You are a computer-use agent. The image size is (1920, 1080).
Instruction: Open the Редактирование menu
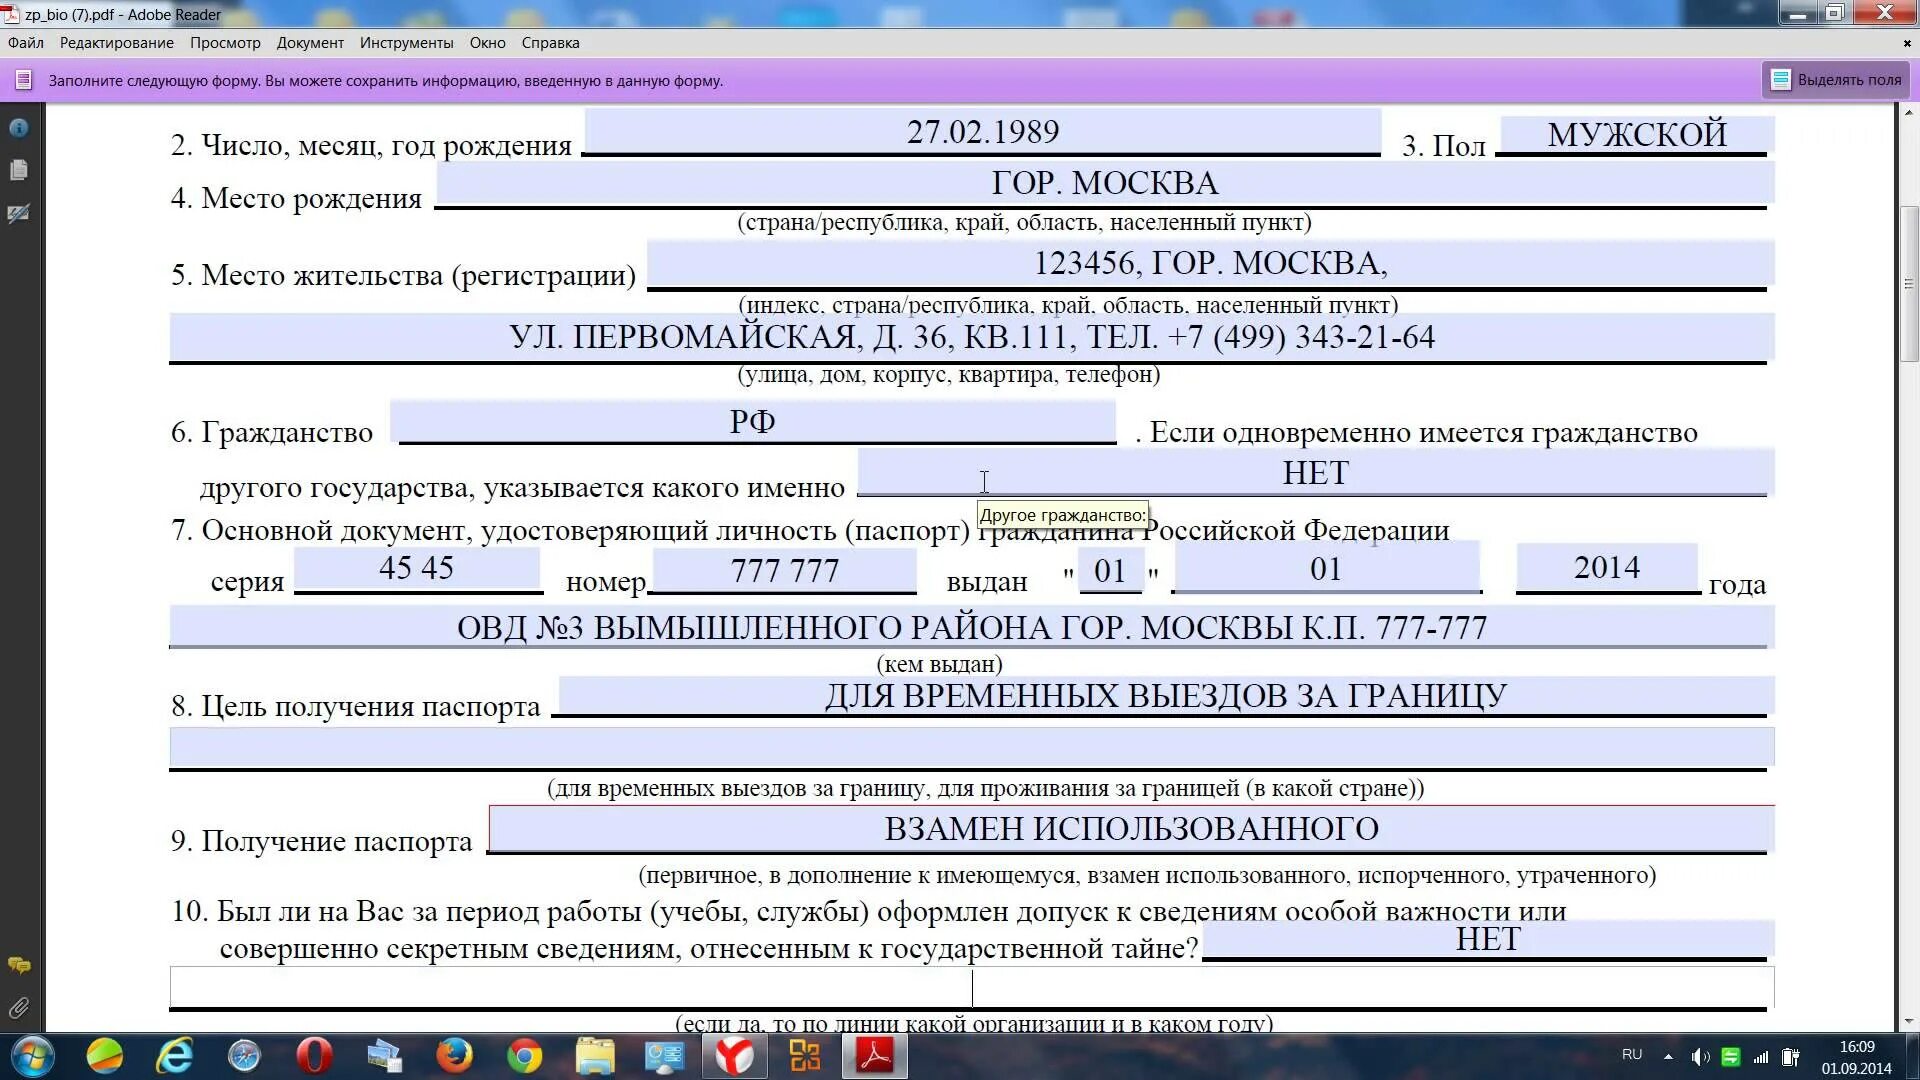click(x=116, y=43)
